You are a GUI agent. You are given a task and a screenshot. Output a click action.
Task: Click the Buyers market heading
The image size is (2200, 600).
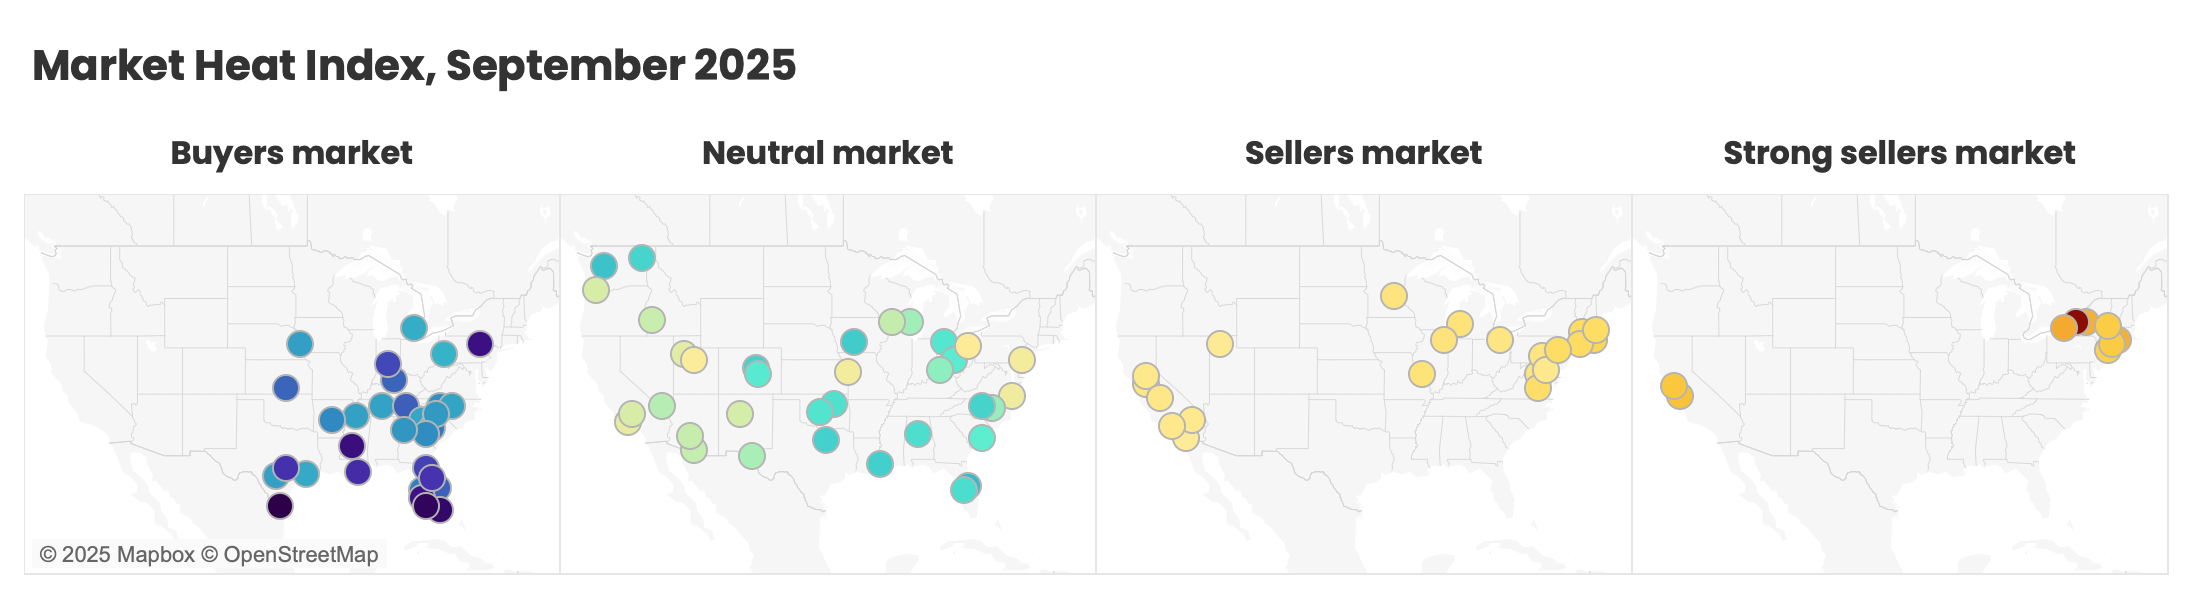tap(291, 153)
